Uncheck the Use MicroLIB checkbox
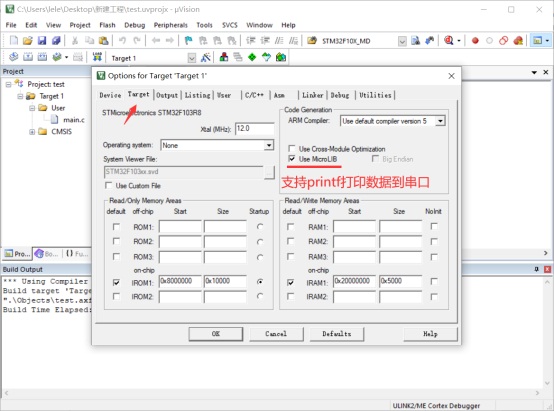 tap(292, 159)
